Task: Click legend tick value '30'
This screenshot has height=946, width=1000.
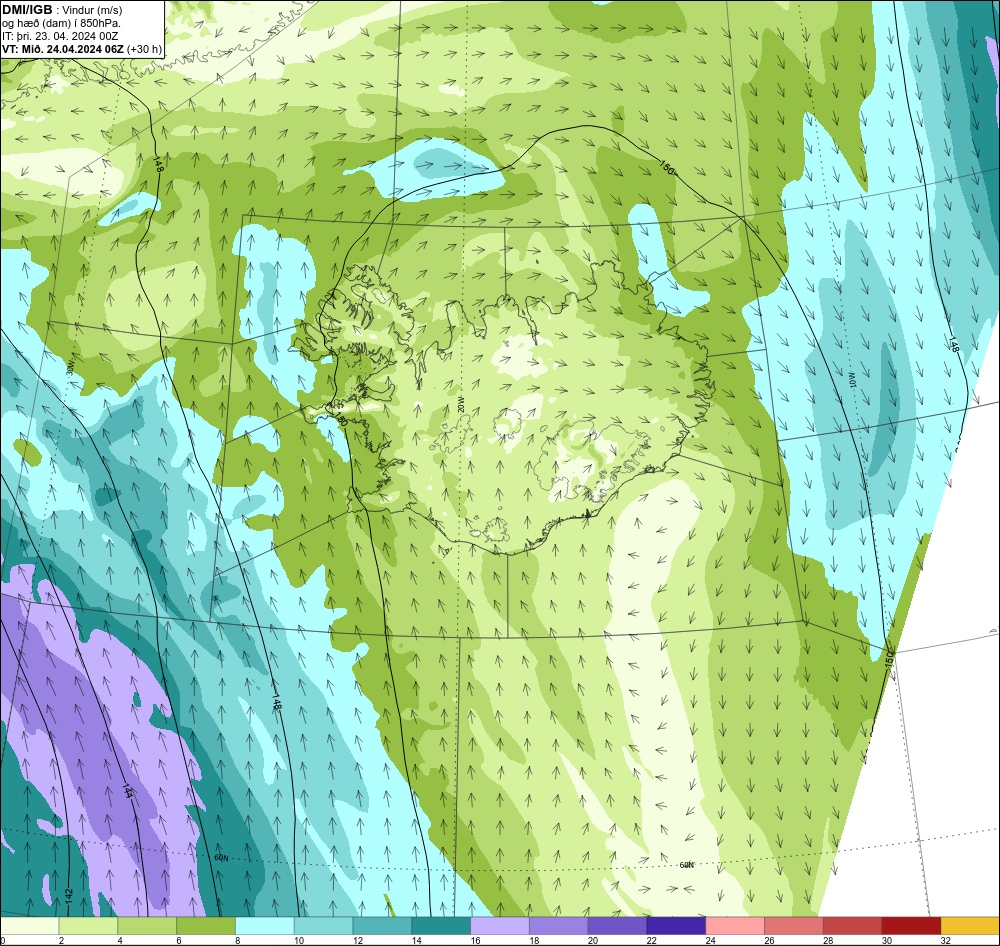Action: pos(887,940)
